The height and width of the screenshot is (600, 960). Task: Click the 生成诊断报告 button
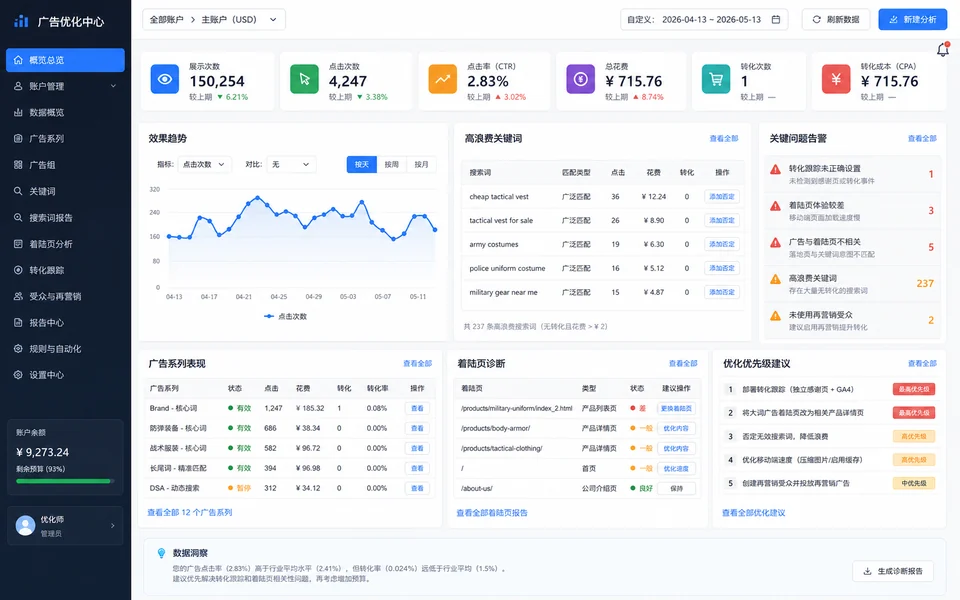893,571
